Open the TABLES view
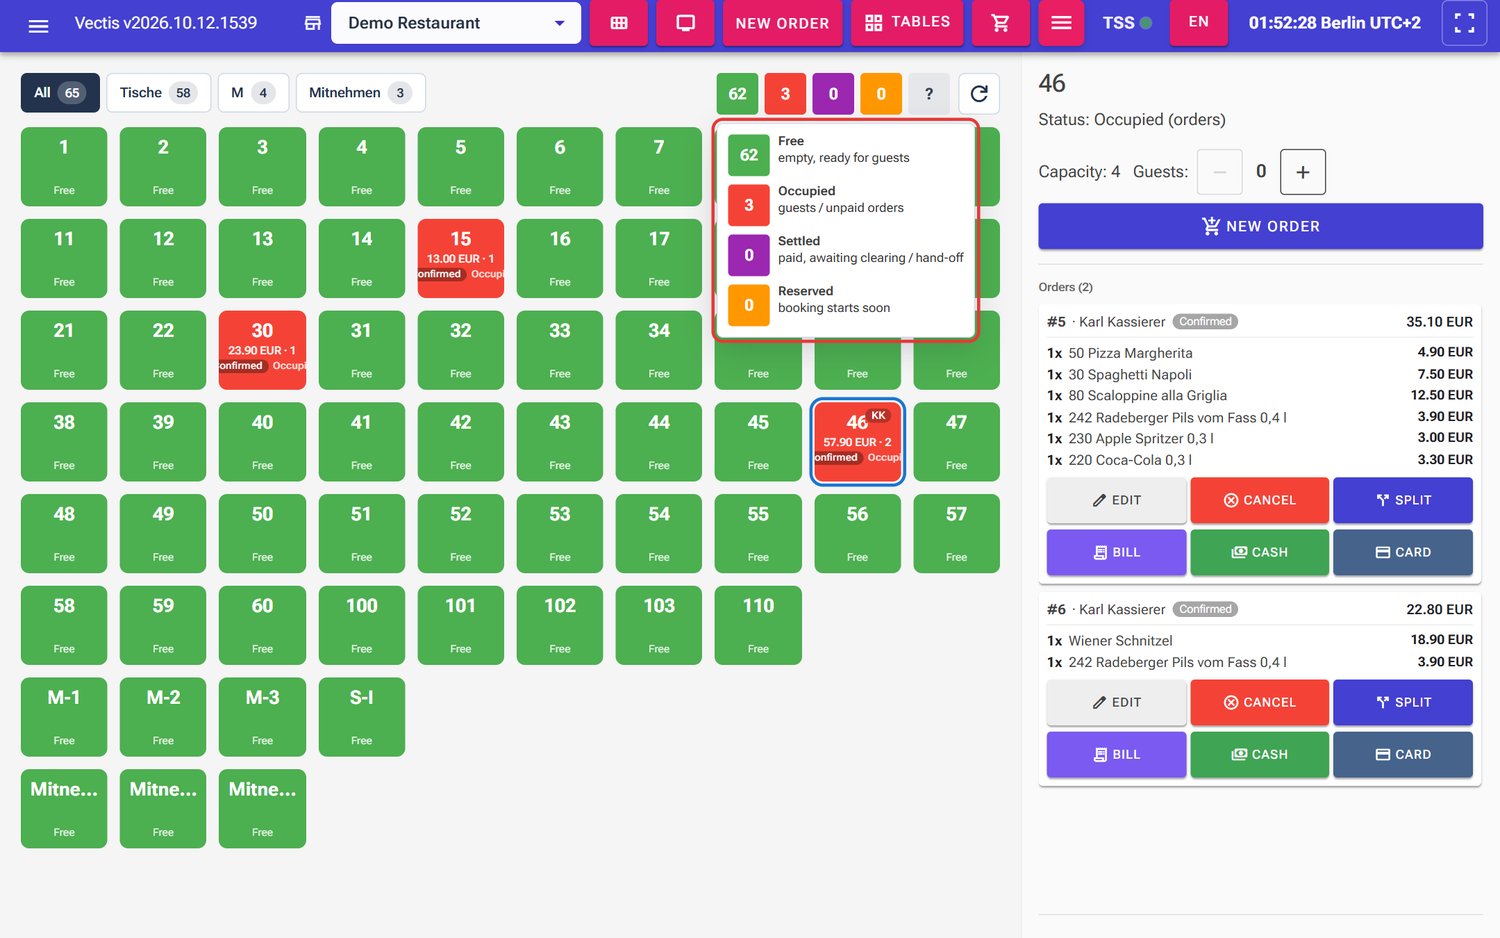1500x938 pixels. click(x=907, y=23)
